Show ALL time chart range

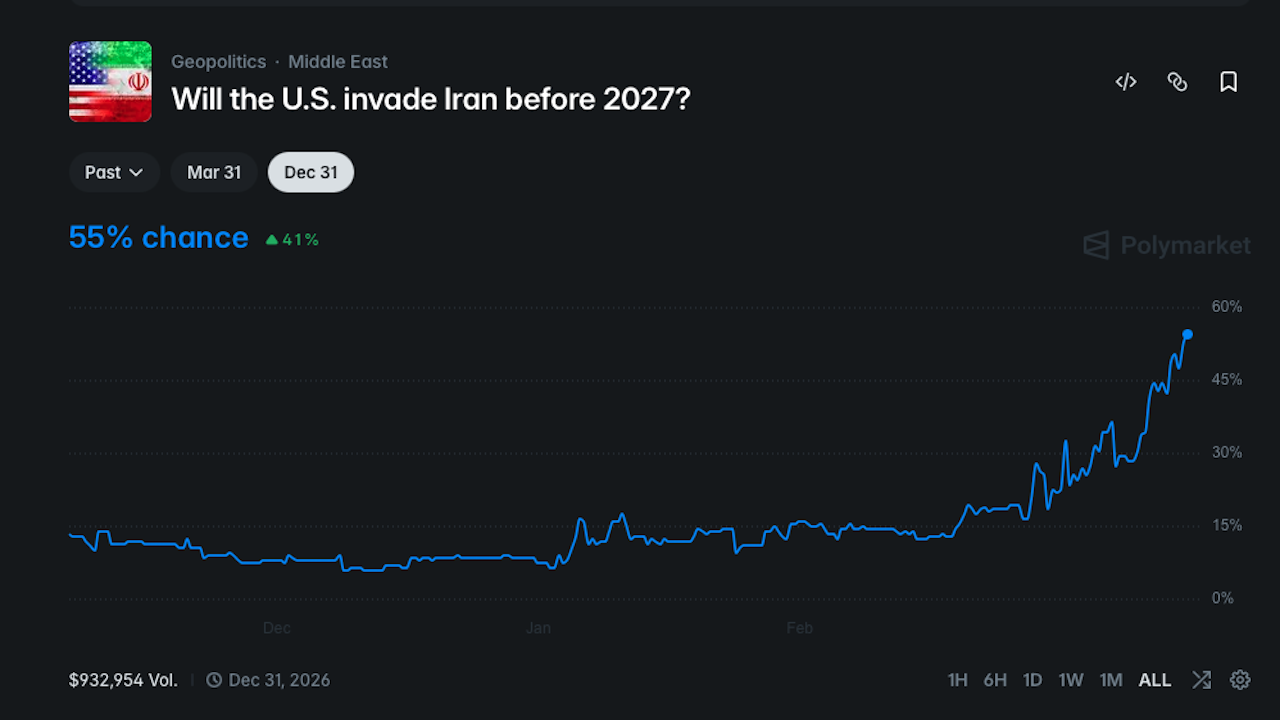[x=1154, y=680]
